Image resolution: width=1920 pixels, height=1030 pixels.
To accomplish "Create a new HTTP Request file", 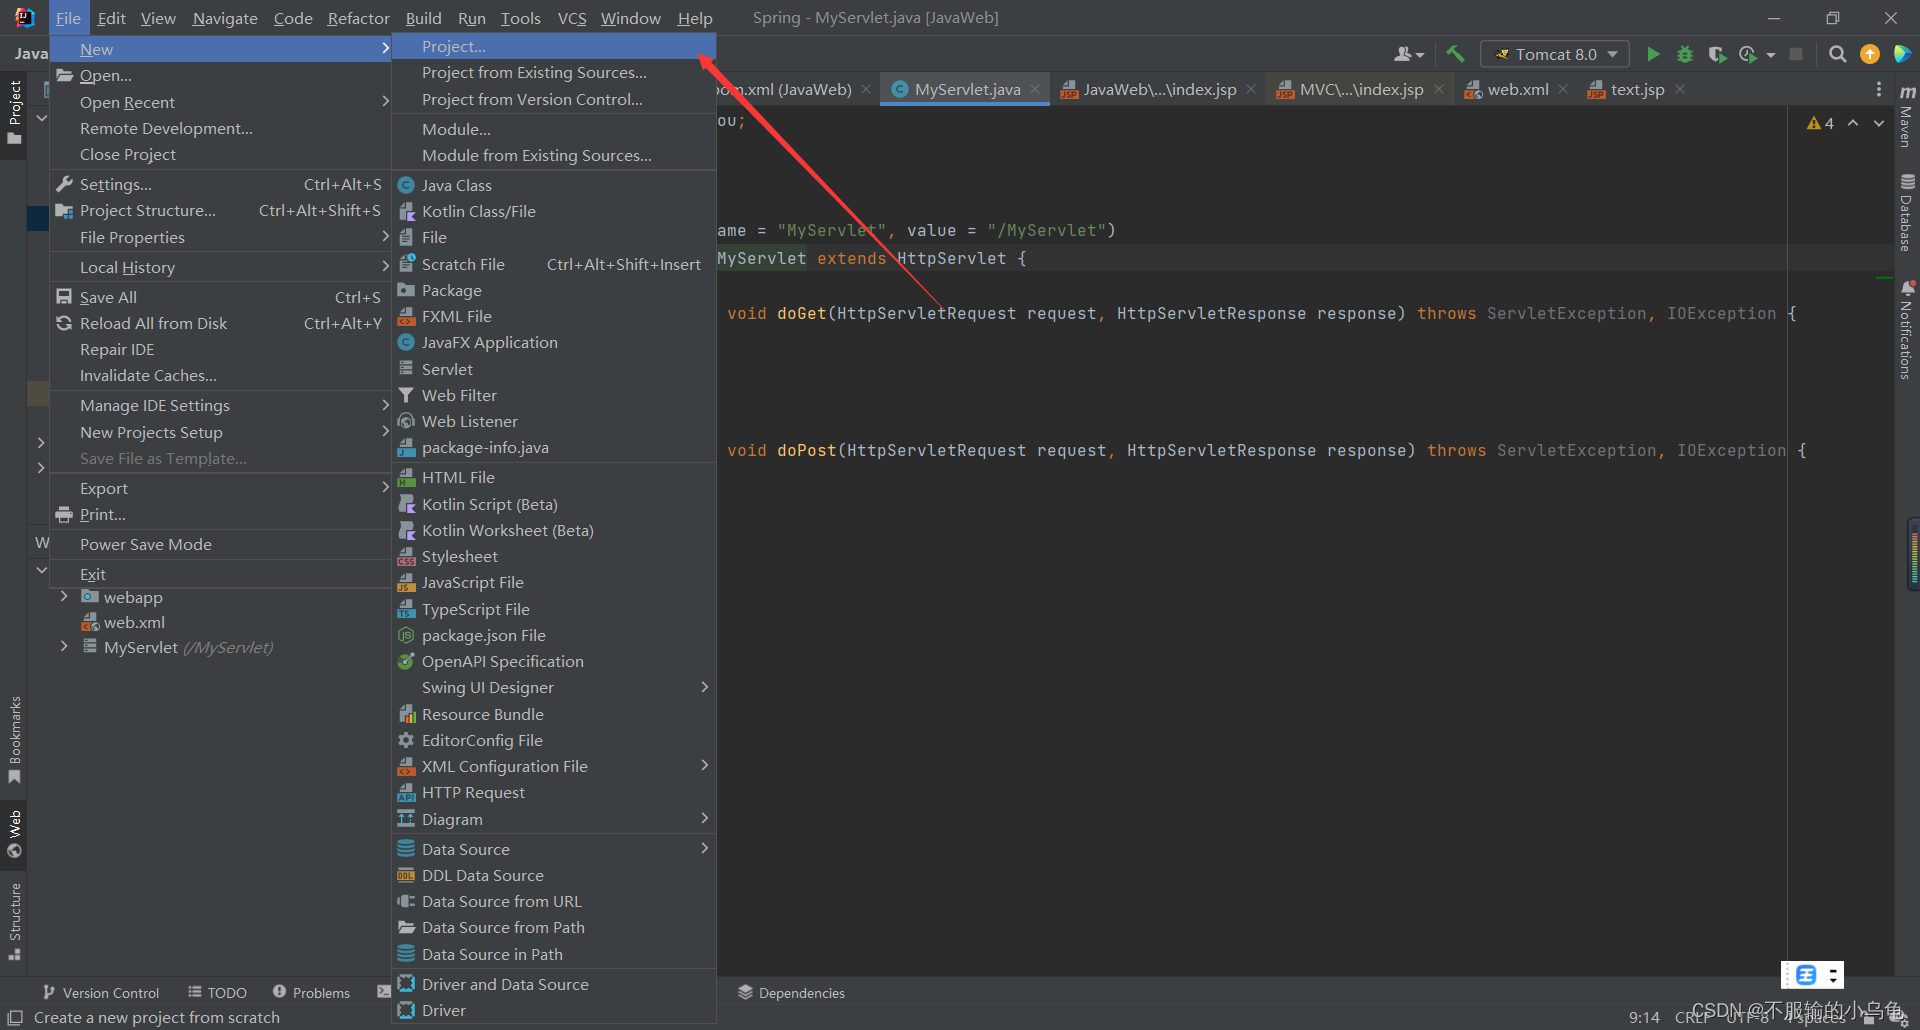I will [x=554, y=792].
